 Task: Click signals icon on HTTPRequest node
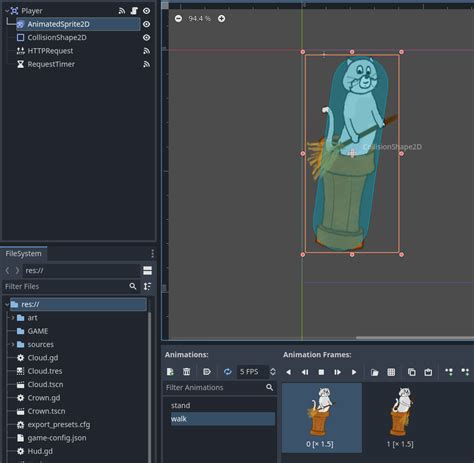pos(146,51)
